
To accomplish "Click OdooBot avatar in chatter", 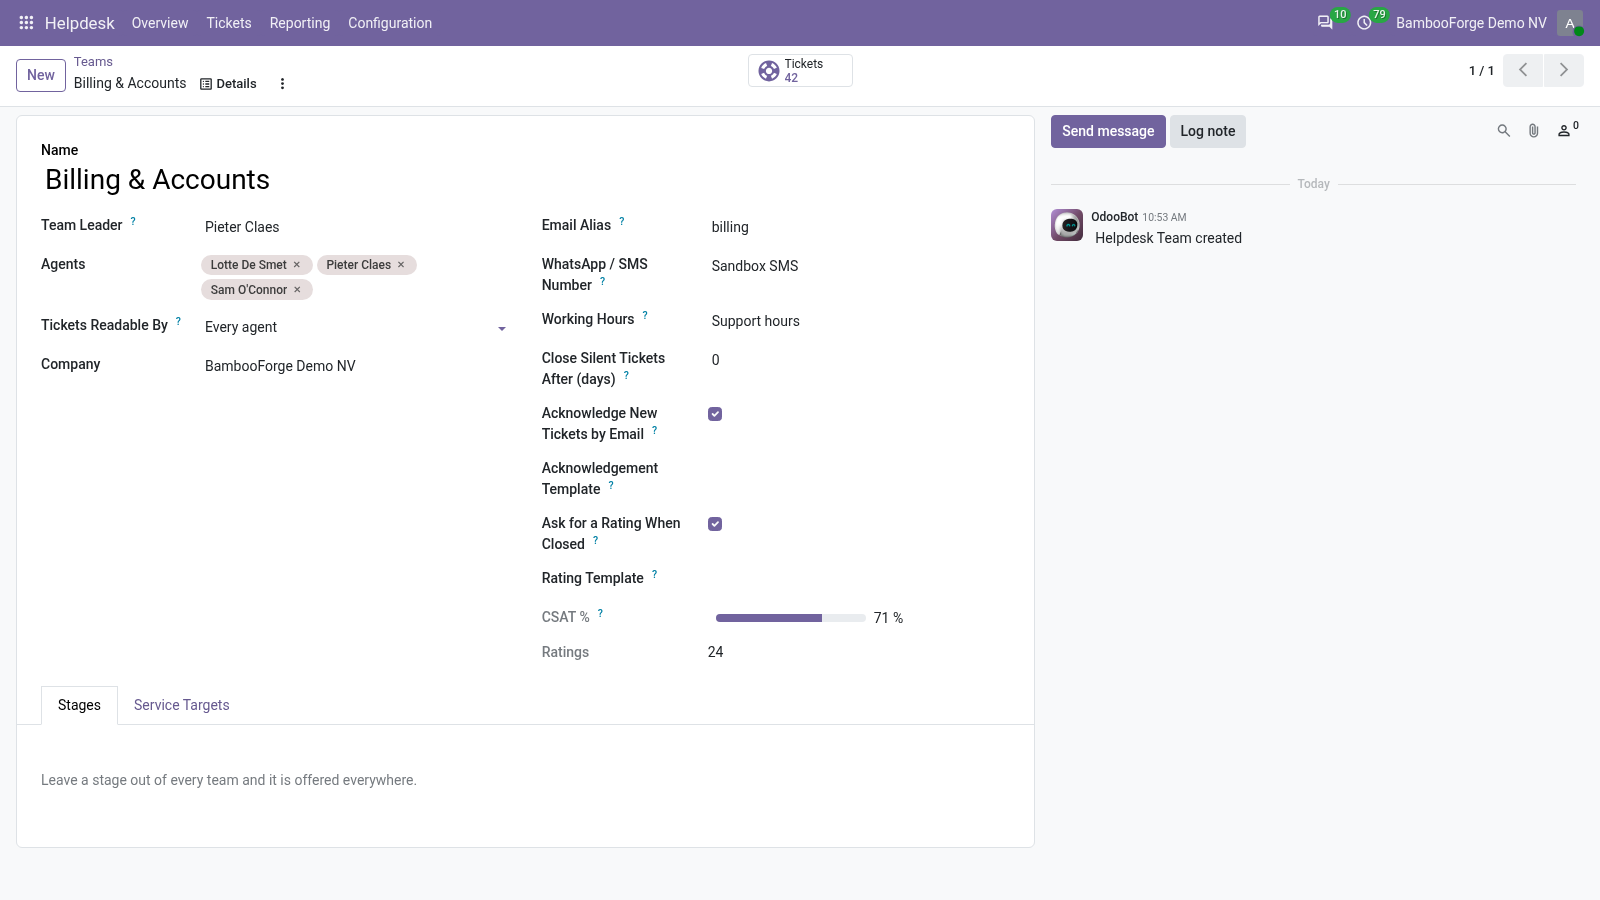I will point(1067,225).
